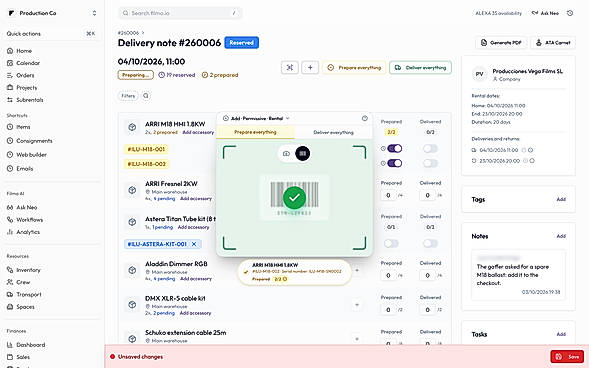
Task: Click Ask Neo in top bar
Action: 545,13
